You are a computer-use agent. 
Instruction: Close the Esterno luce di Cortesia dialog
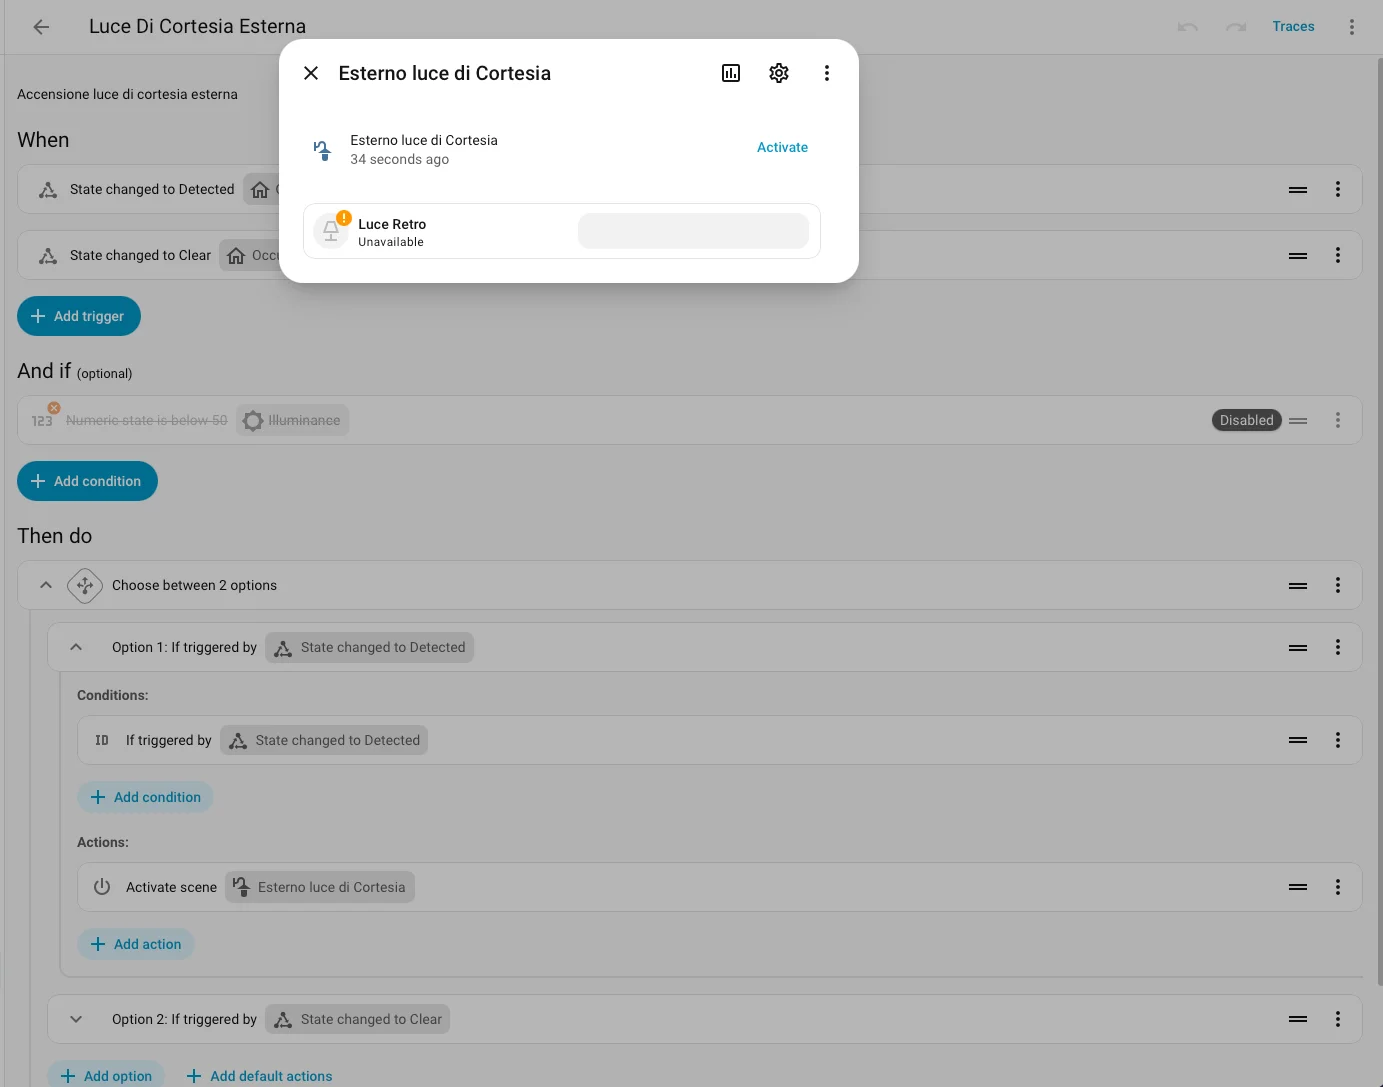[311, 73]
